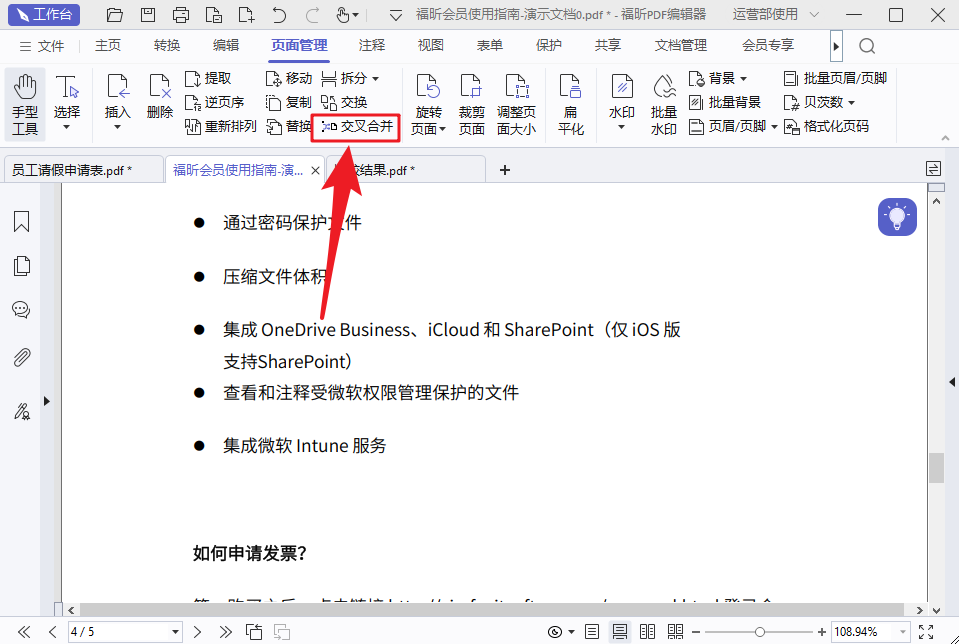
Task: Enable continuous page scrolling view
Action: (x=620, y=632)
